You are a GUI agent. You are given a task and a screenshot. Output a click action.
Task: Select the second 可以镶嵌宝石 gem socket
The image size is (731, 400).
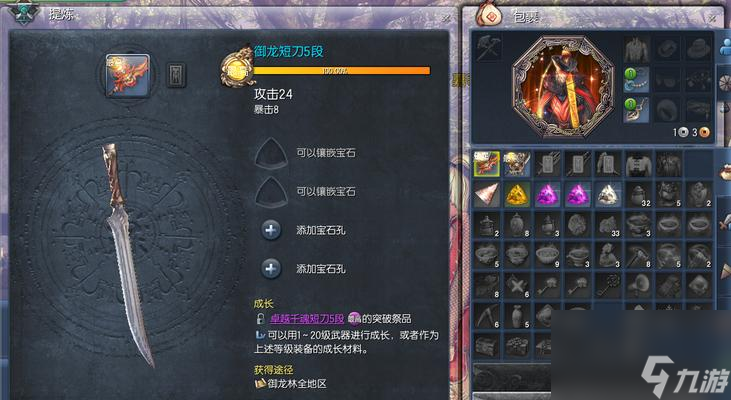[271, 192]
